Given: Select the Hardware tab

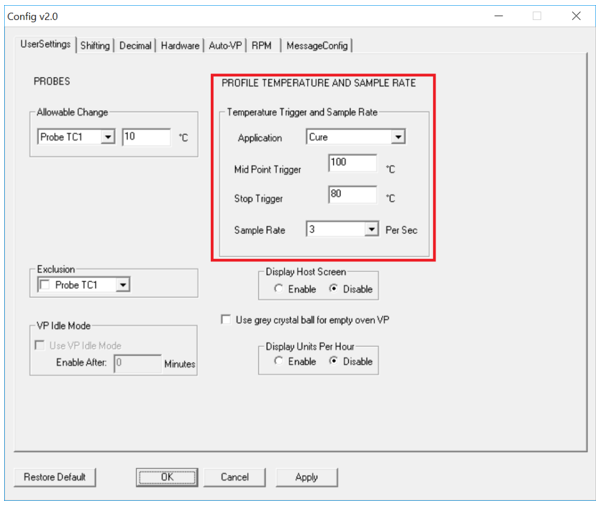Looking at the screenshot, I should tap(180, 45).
